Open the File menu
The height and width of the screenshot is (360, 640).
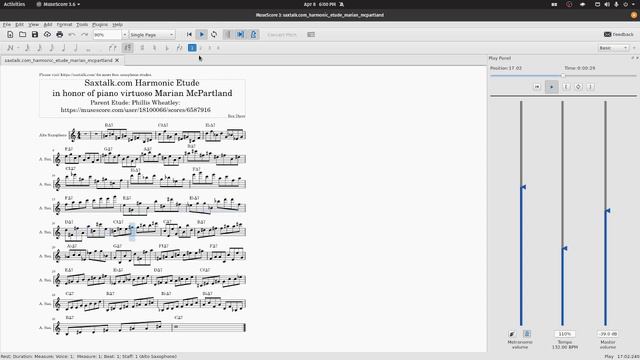[x=7, y=24]
